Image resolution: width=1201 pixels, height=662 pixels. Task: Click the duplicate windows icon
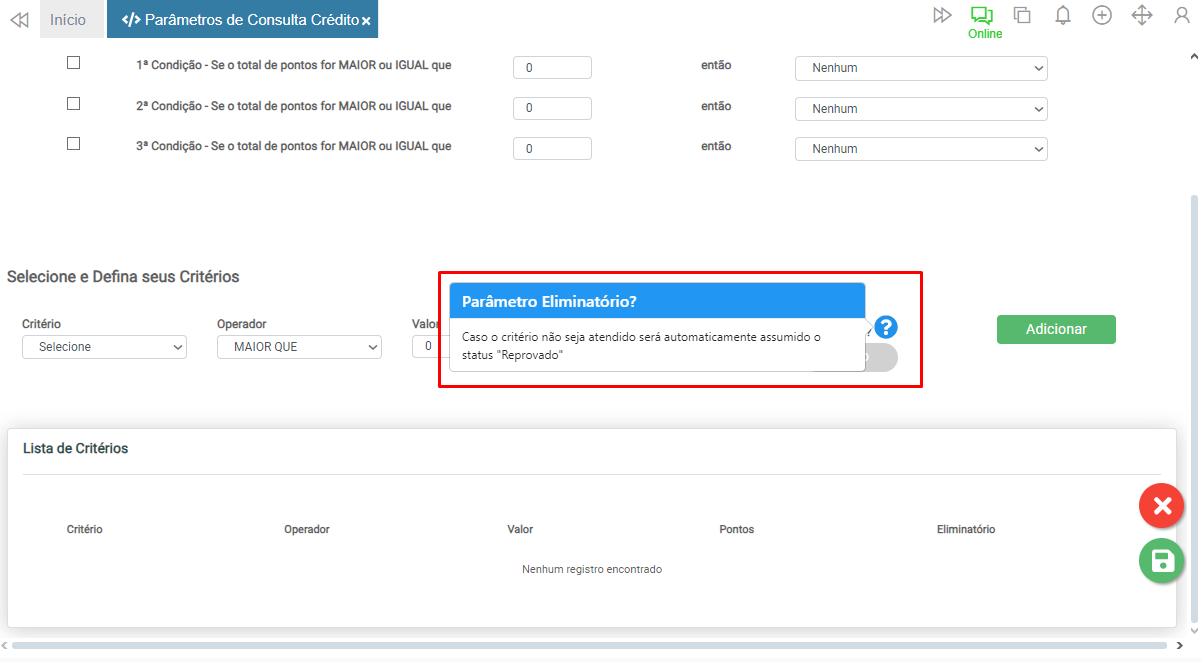(x=1022, y=15)
